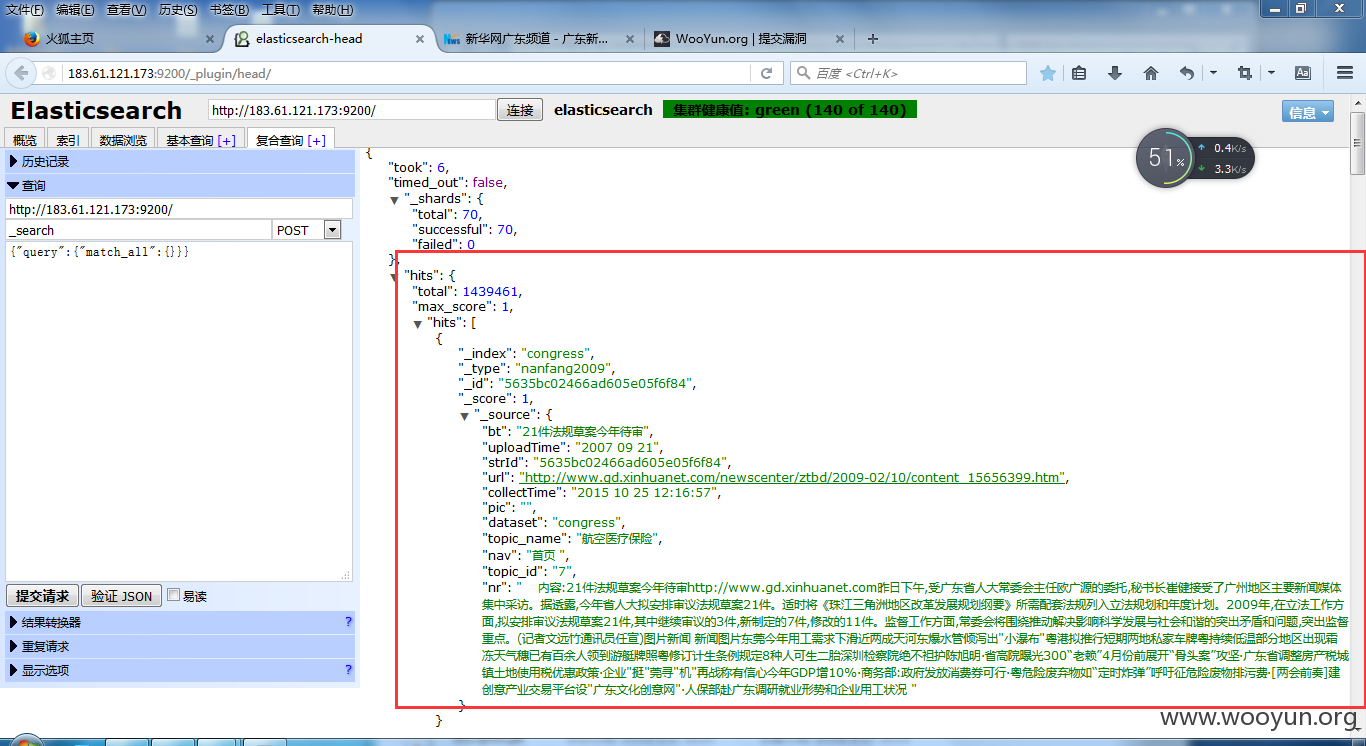Image resolution: width=1366 pixels, height=746 pixels.
Task: Open the 信息 dropdown button
Action: (1308, 112)
